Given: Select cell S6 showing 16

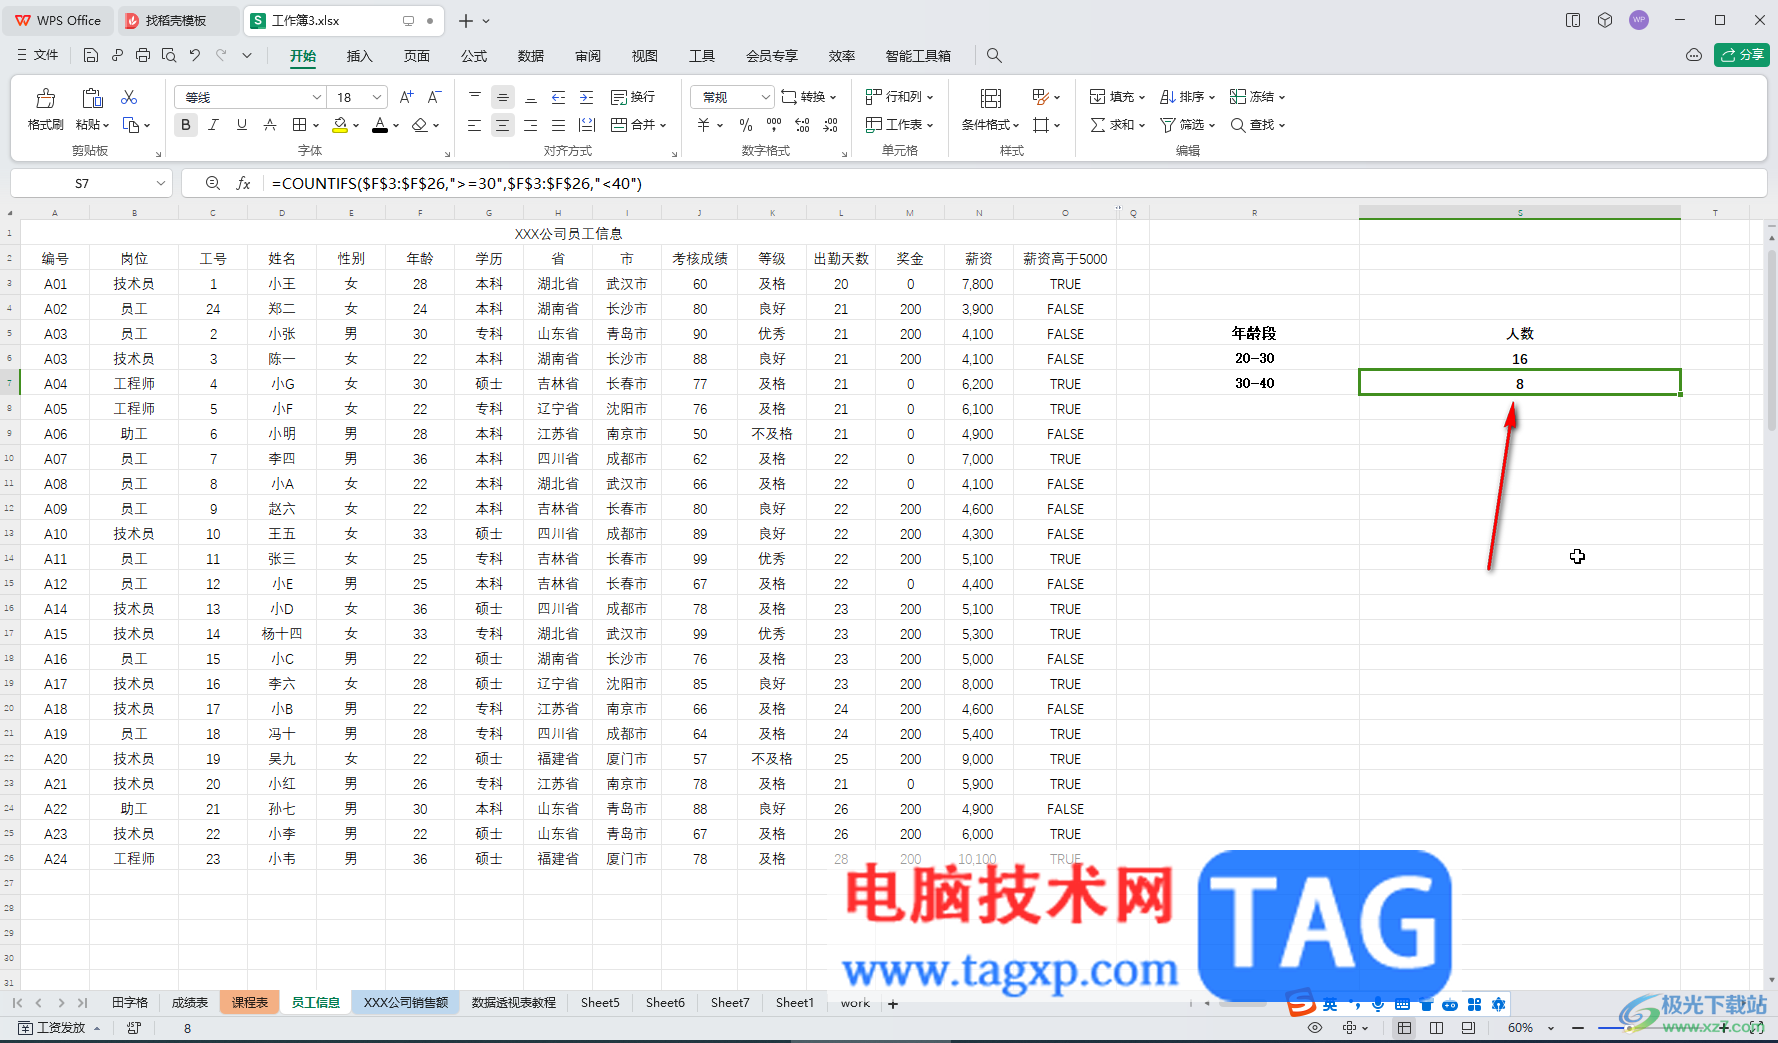Looking at the screenshot, I should (1519, 358).
